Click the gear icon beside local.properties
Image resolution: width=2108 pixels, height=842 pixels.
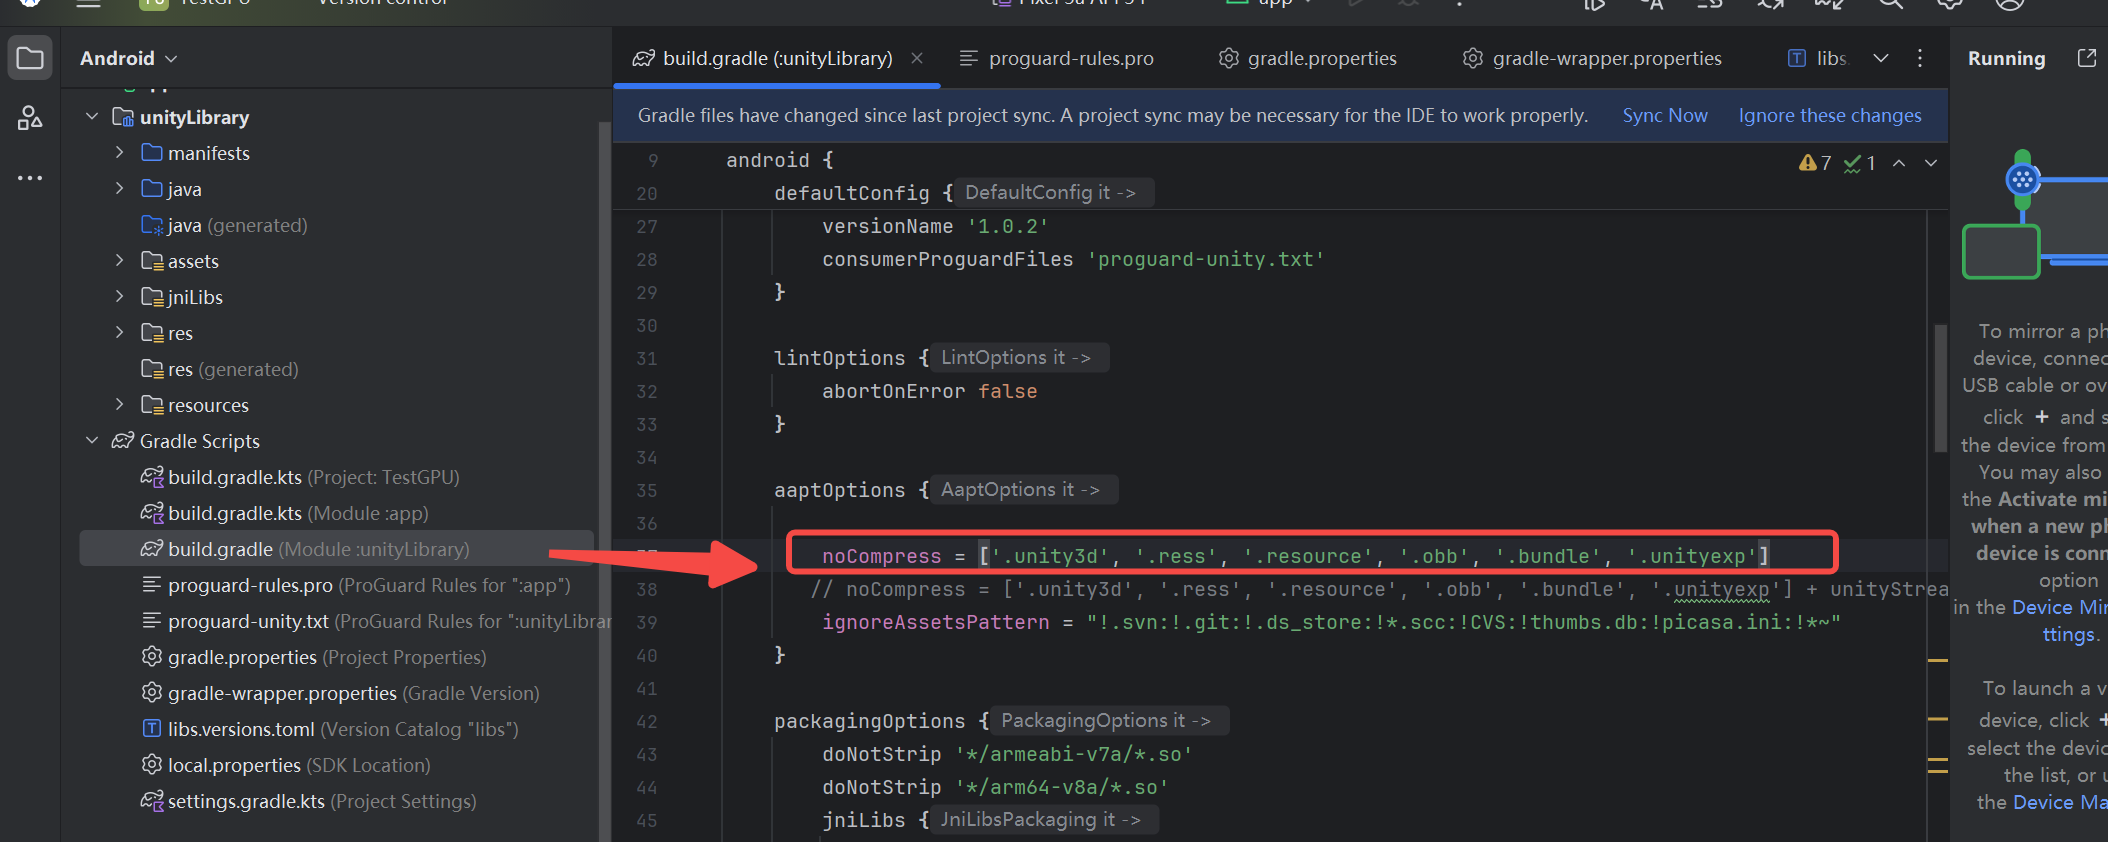pyautogui.click(x=152, y=764)
